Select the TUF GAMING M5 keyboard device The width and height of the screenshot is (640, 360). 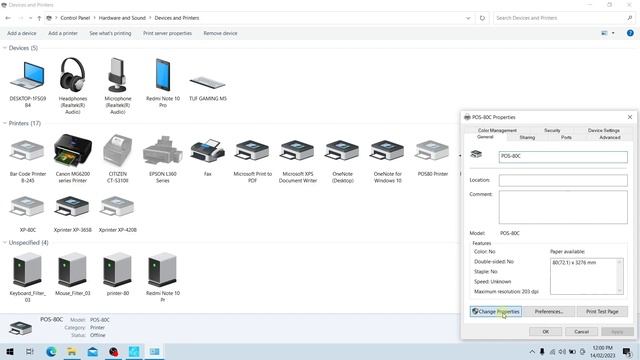pyautogui.click(x=208, y=88)
